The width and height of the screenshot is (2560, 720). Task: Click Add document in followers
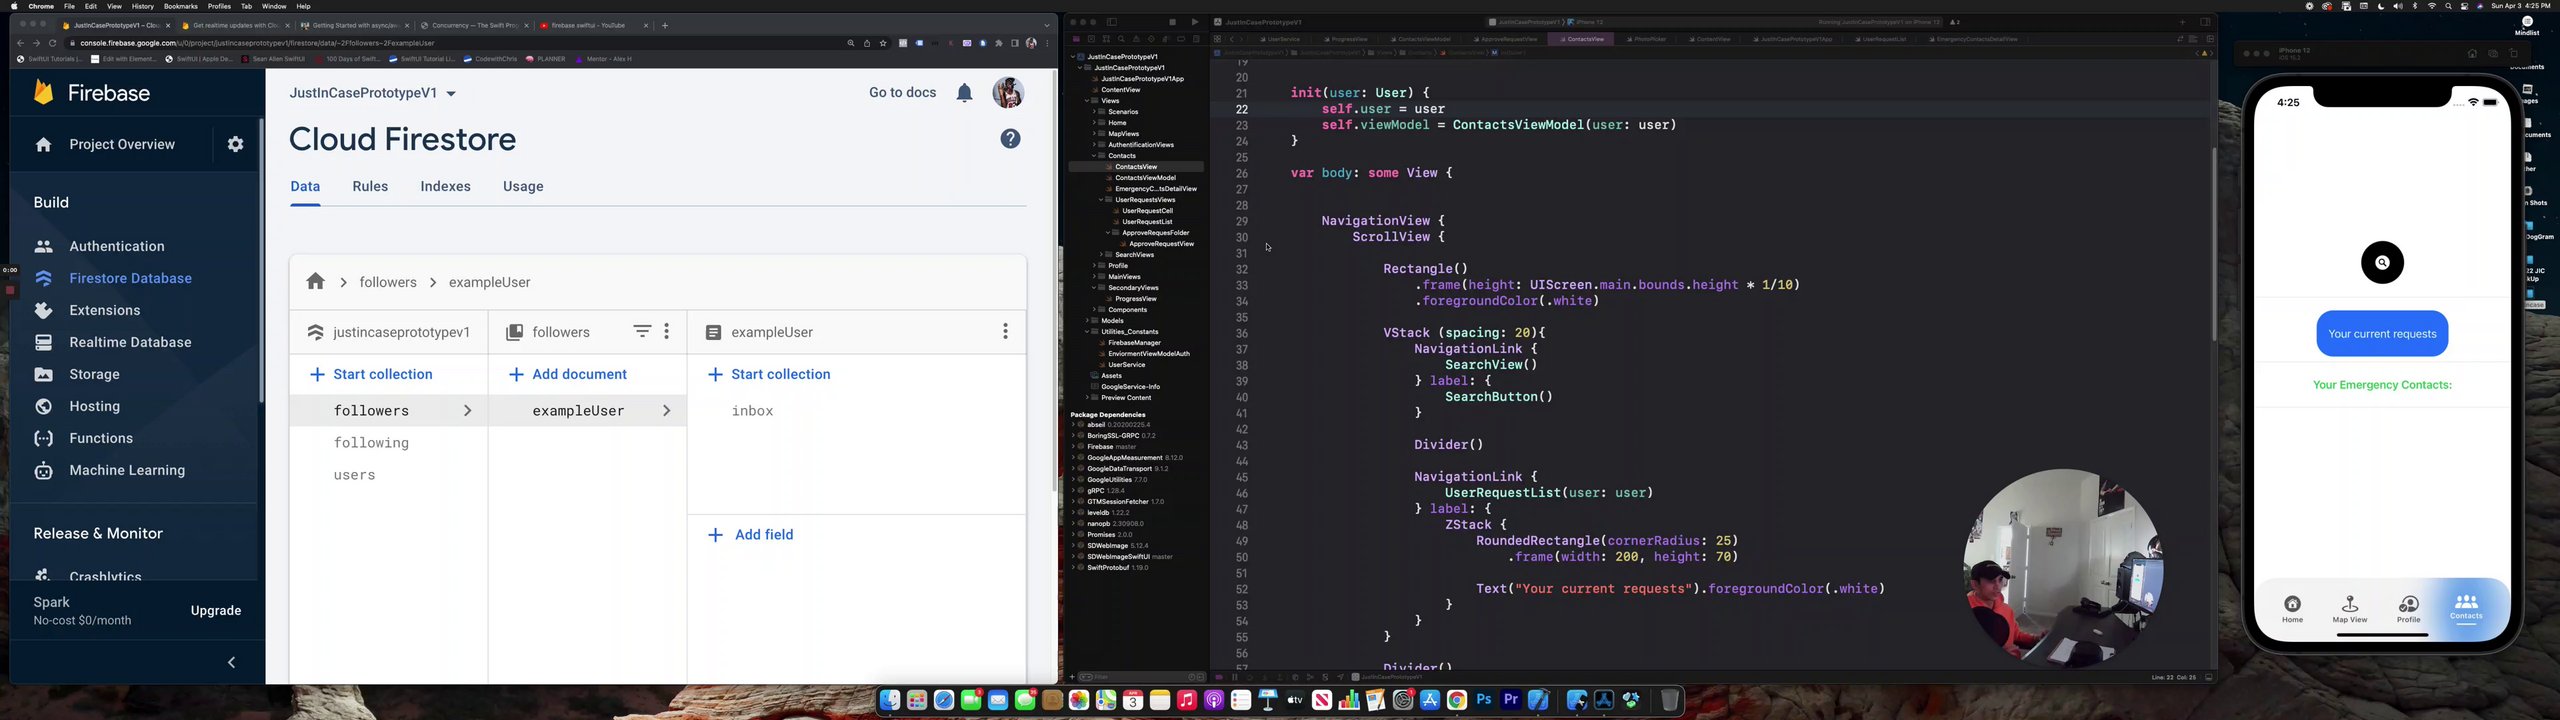click(568, 375)
